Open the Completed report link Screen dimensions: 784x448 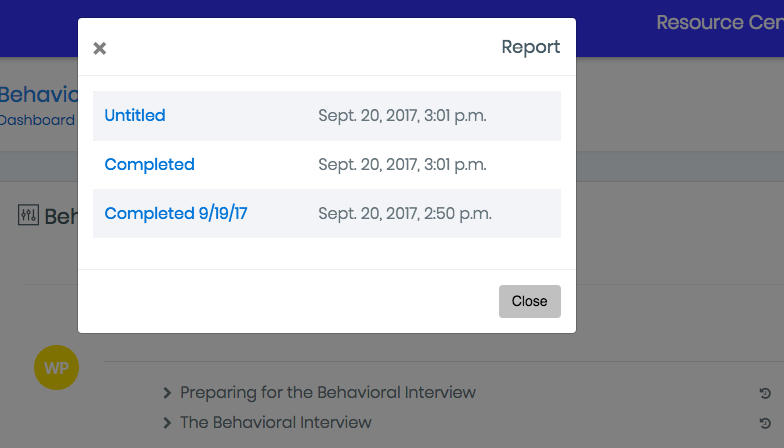[149, 164]
